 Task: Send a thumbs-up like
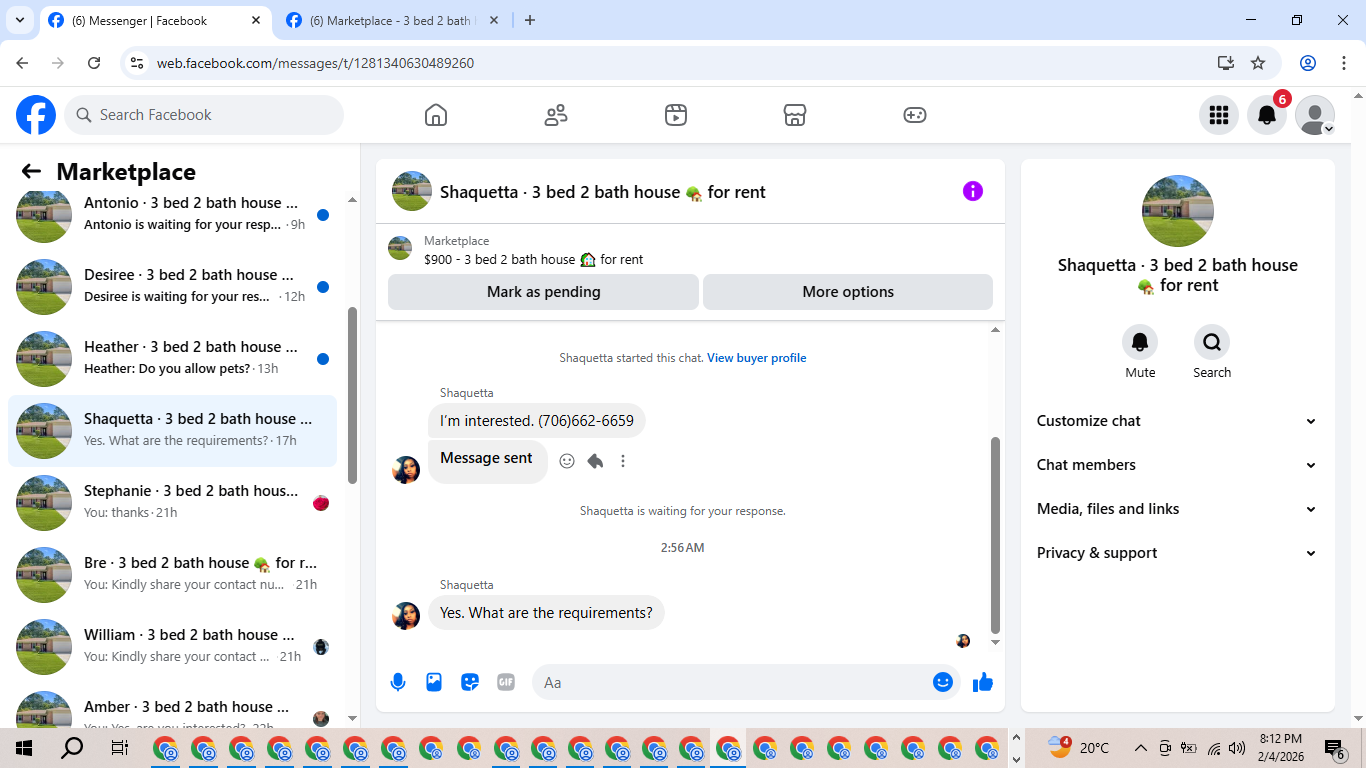click(983, 682)
